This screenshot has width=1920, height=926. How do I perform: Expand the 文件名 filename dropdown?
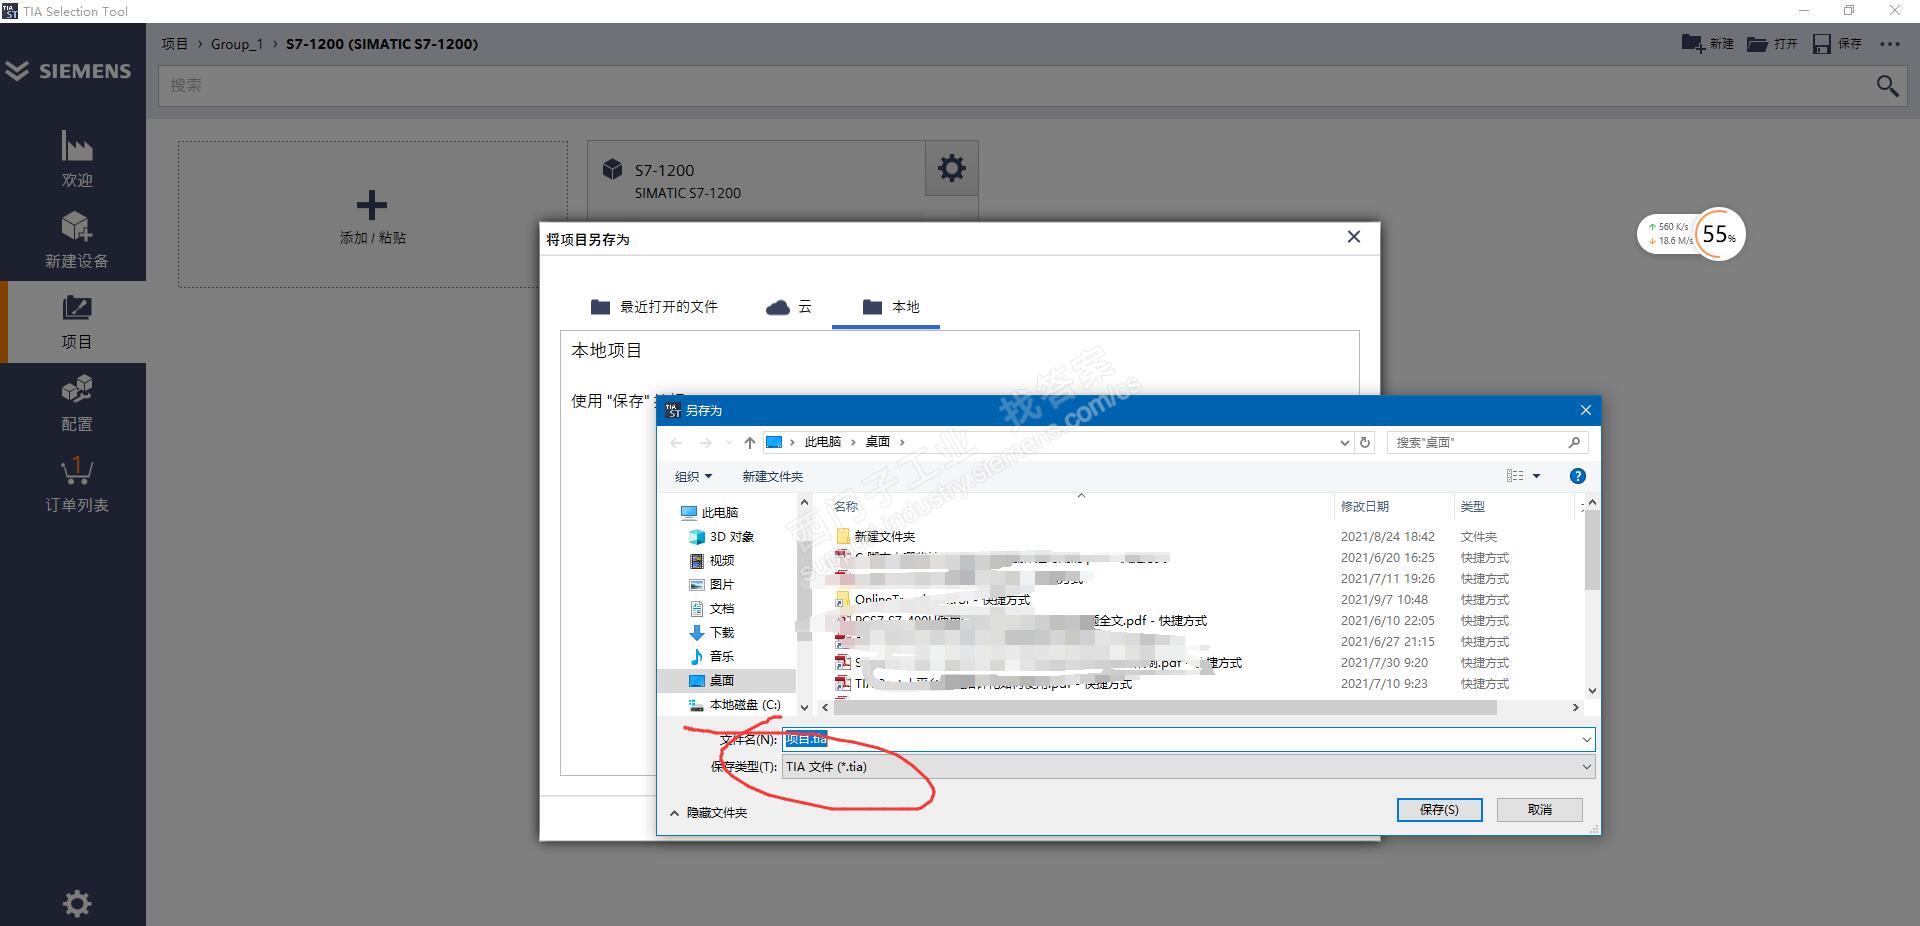tap(1586, 740)
